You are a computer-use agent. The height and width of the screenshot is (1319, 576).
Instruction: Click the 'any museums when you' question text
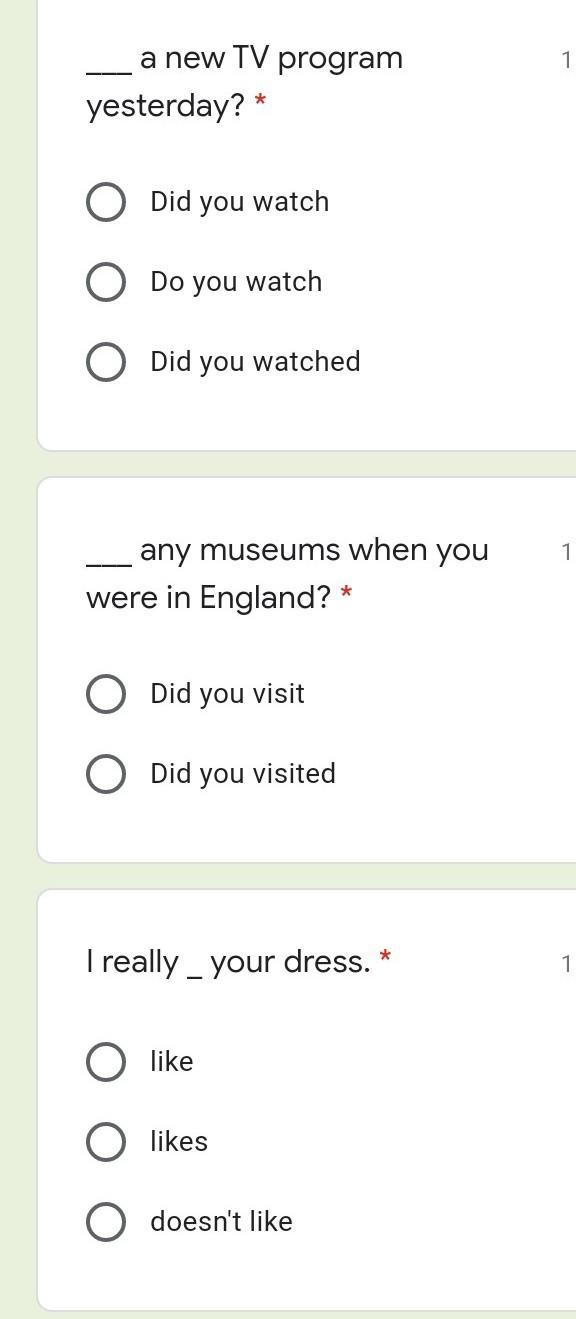click(314, 551)
